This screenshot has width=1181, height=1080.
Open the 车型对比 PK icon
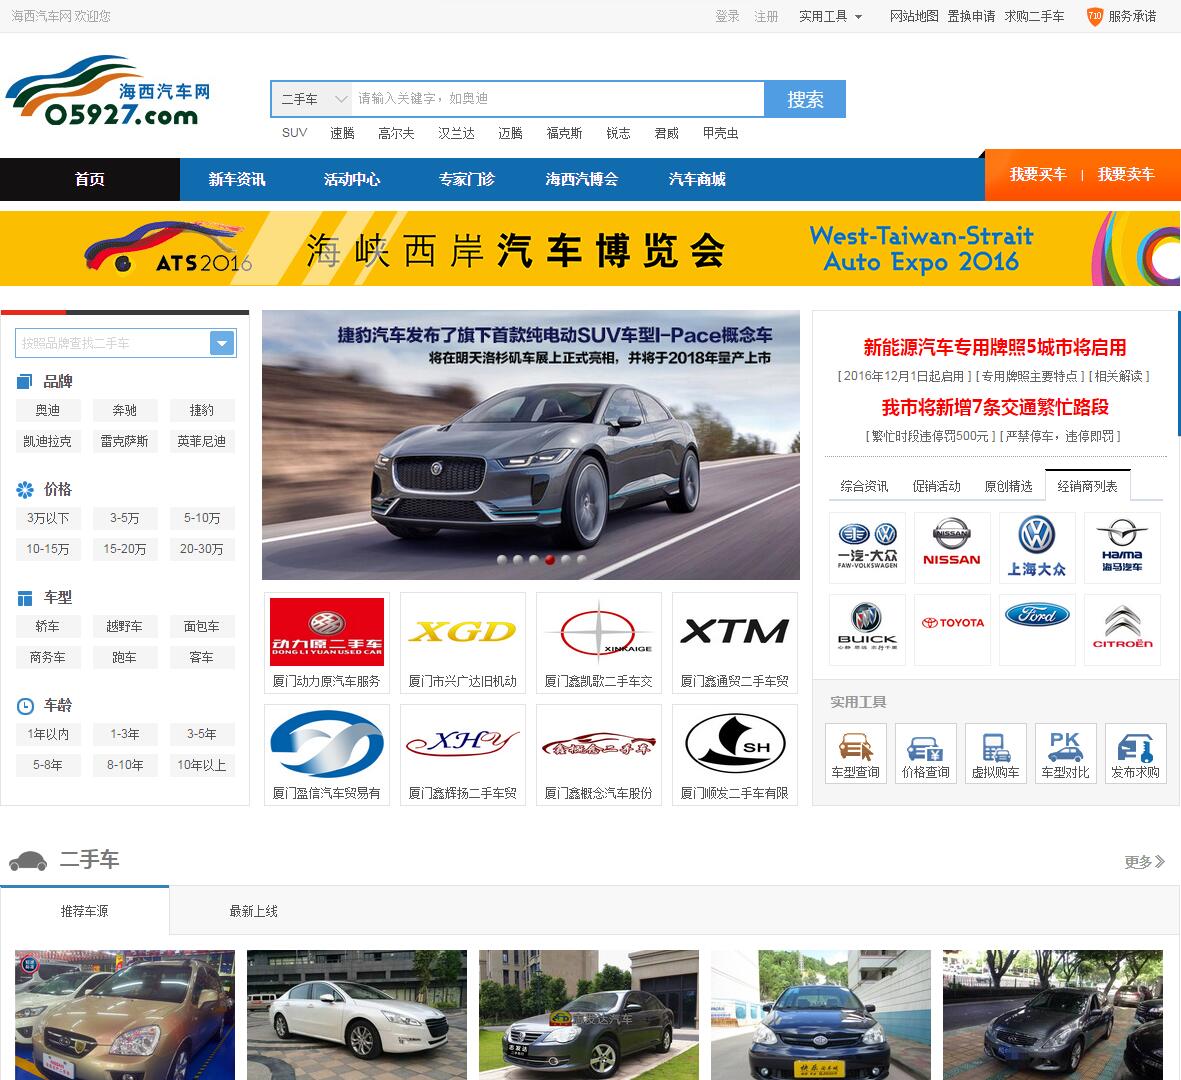[1066, 753]
